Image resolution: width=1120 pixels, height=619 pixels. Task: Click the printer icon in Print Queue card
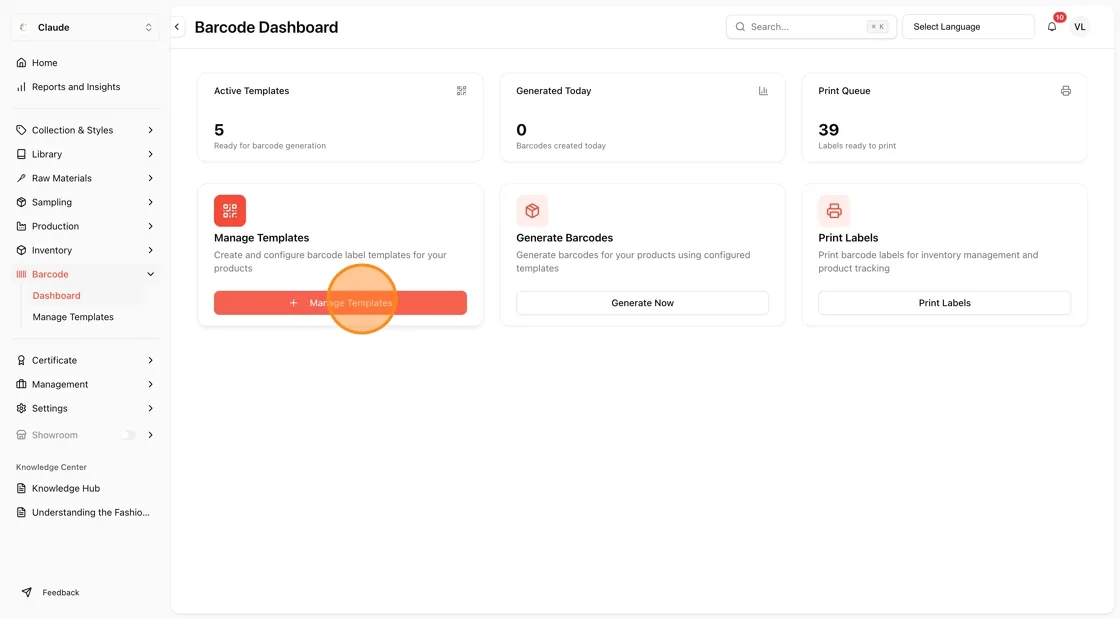(x=1066, y=91)
